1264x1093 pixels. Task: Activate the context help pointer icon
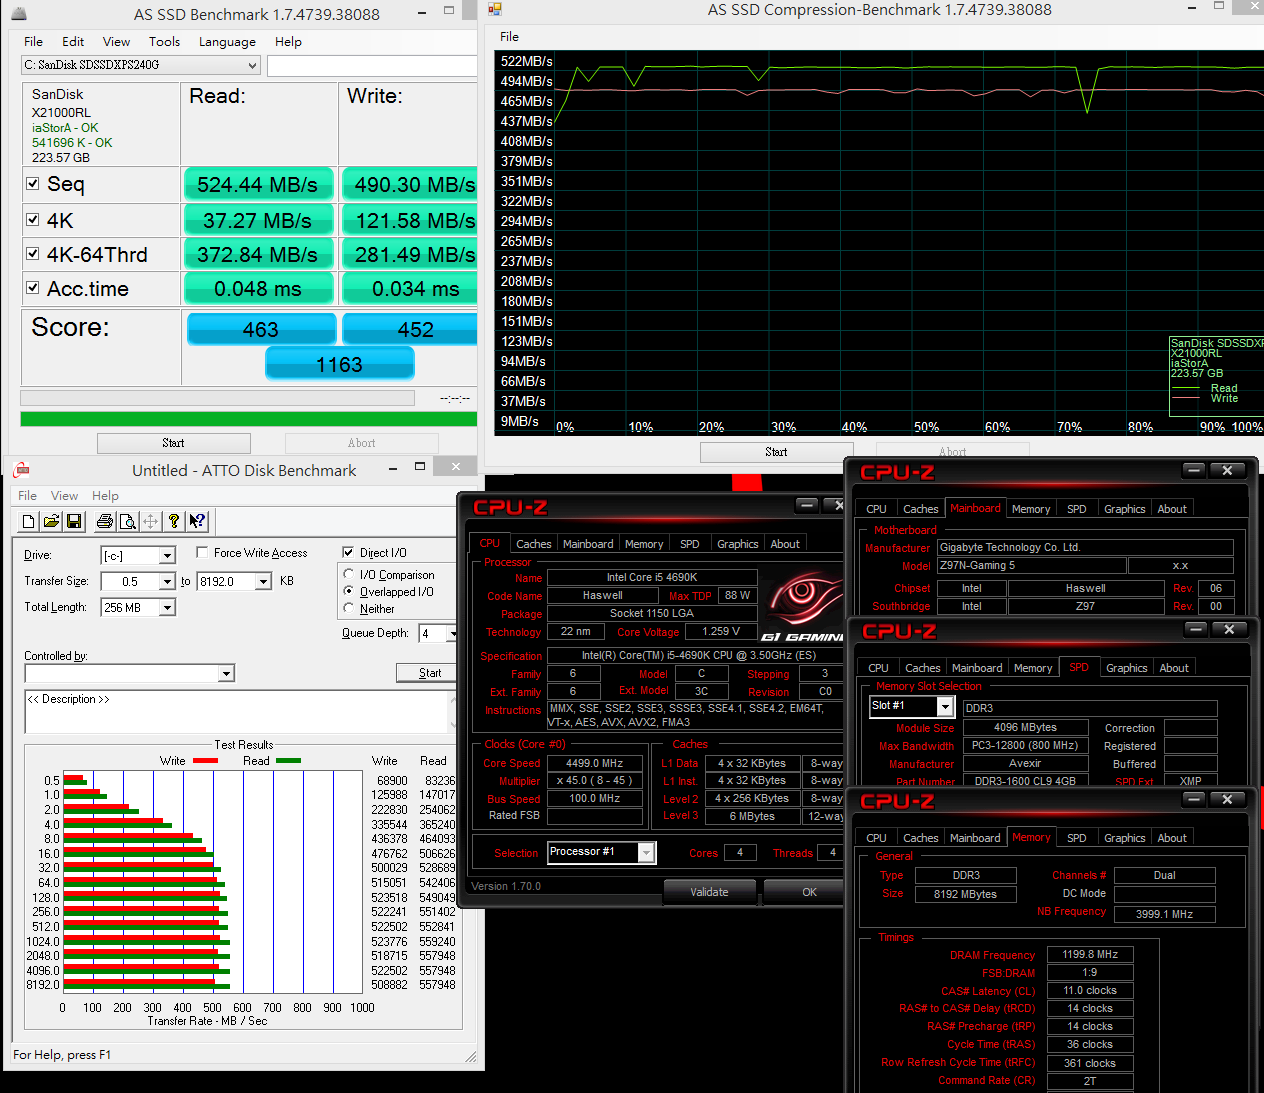pos(197,521)
